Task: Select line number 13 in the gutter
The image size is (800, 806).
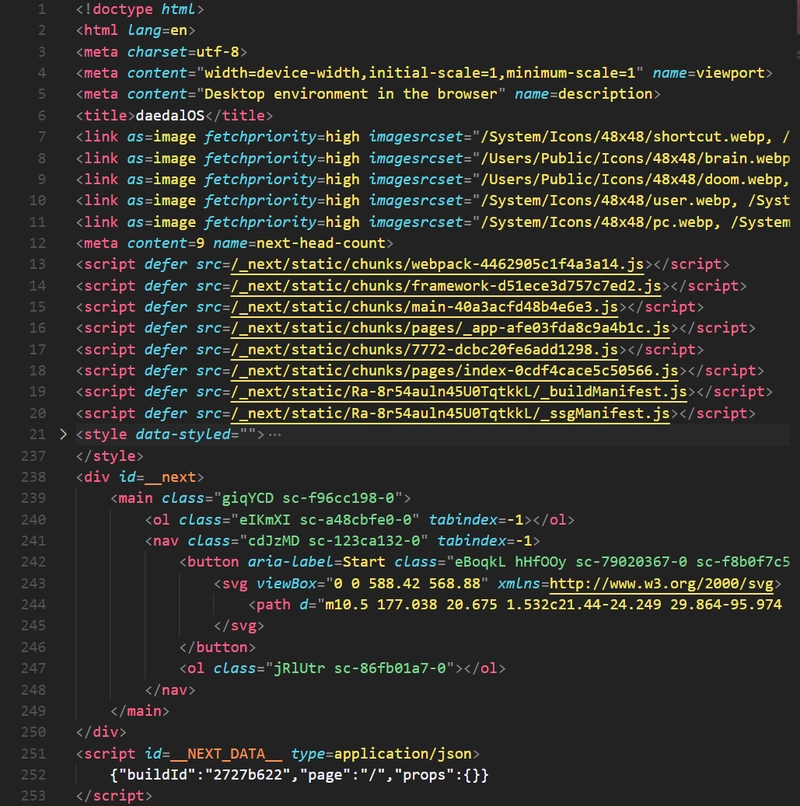Action: [37, 264]
